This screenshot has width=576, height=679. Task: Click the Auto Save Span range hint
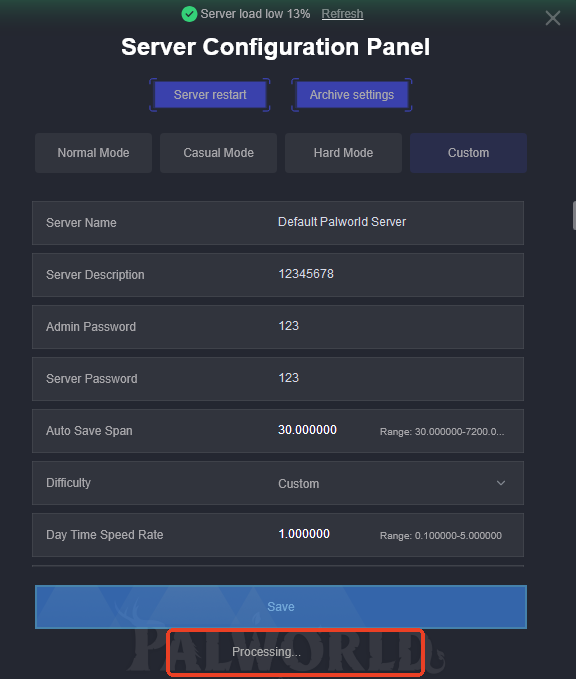(x=442, y=432)
